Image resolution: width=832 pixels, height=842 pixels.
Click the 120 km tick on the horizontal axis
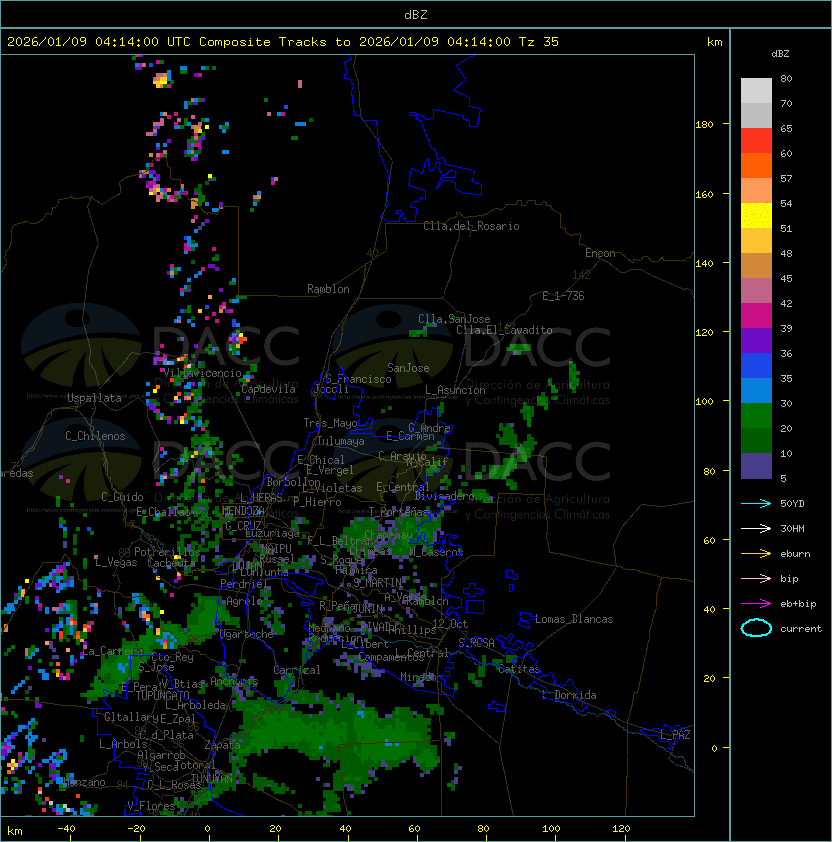tap(621, 829)
